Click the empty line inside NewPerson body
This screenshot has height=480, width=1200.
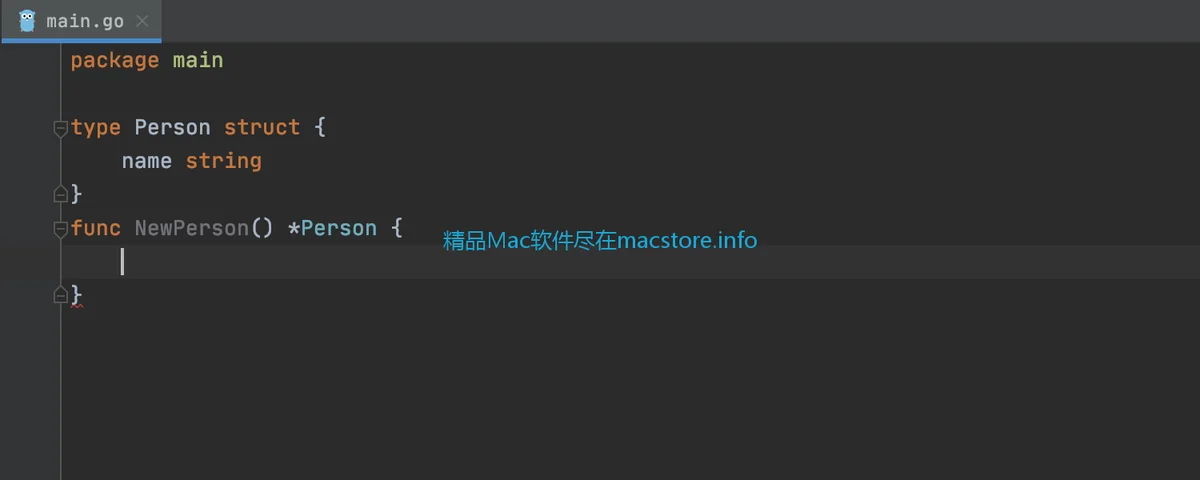(630, 262)
